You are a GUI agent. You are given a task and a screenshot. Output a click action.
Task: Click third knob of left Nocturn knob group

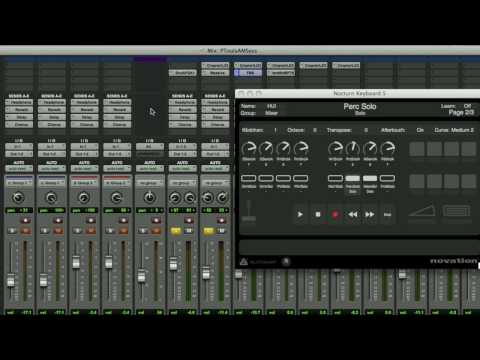coord(283,148)
